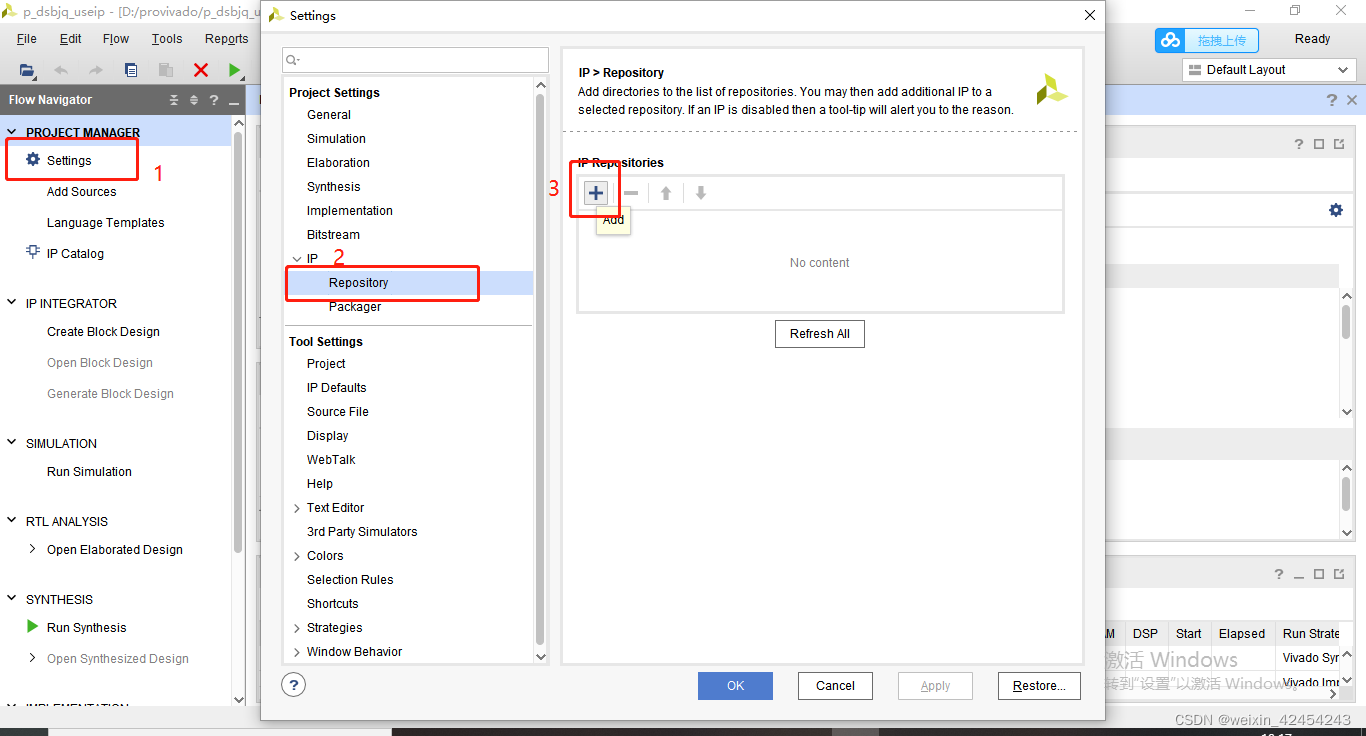Close the blue banner with its X
This screenshot has height=736, width=1366.
click(1352, 100)
